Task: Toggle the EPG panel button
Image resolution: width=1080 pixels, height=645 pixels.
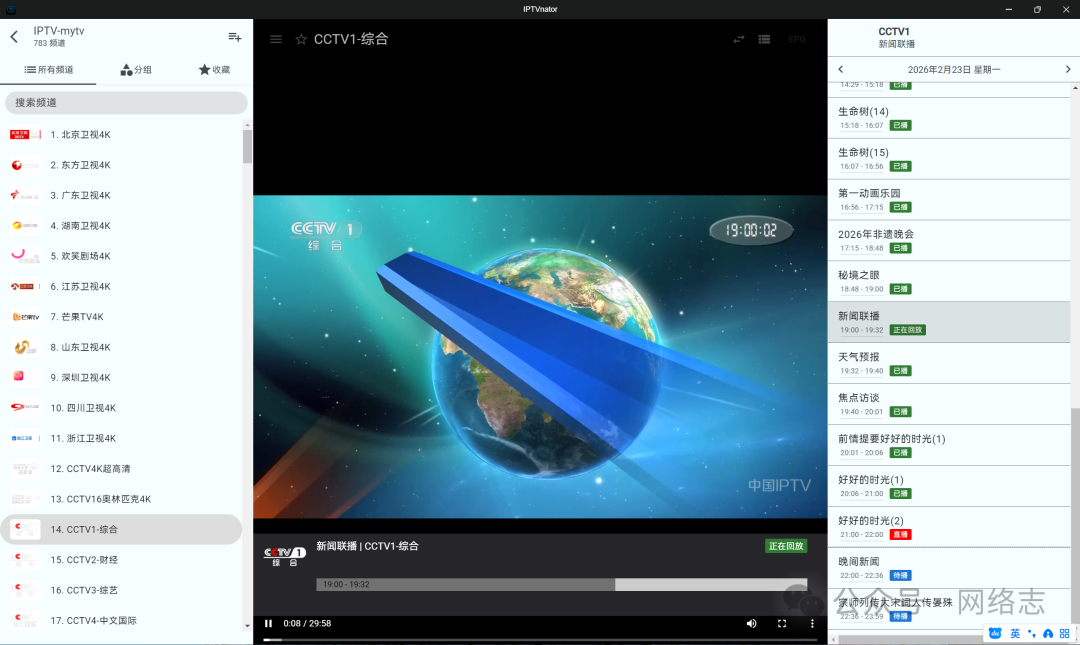Action: coord(796,39)
